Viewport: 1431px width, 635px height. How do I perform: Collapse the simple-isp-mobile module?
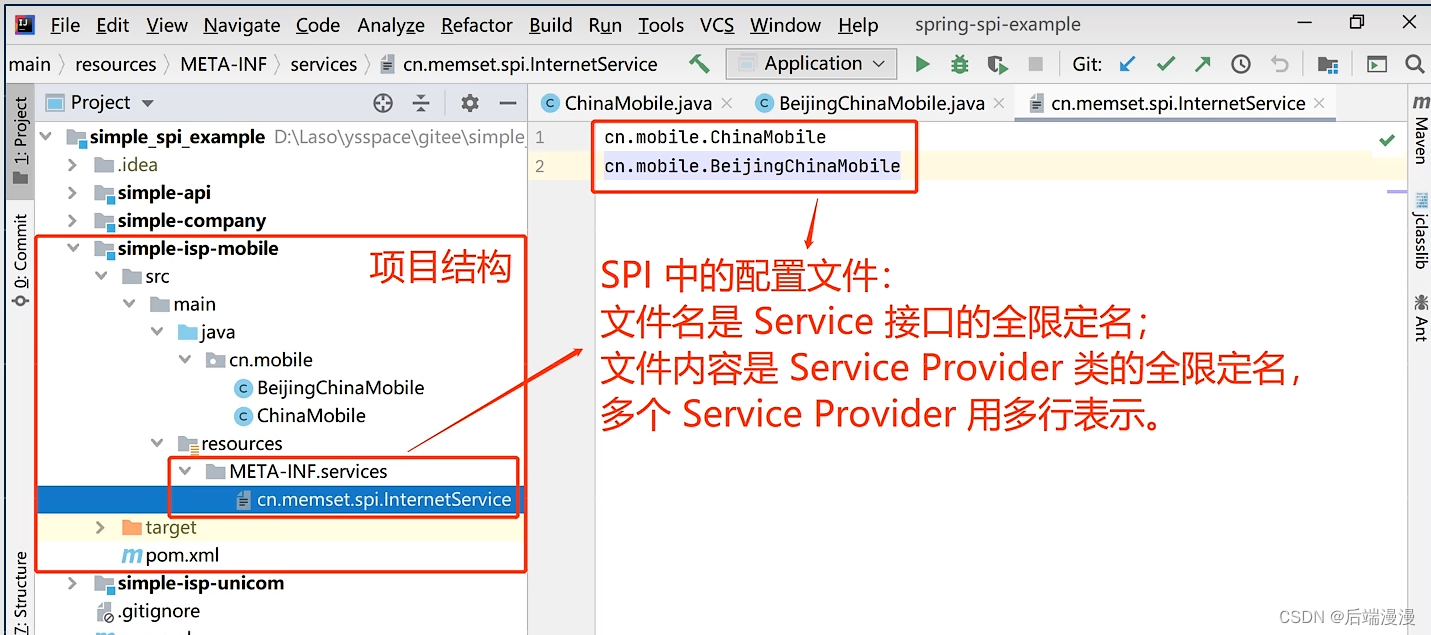[72, 249]
